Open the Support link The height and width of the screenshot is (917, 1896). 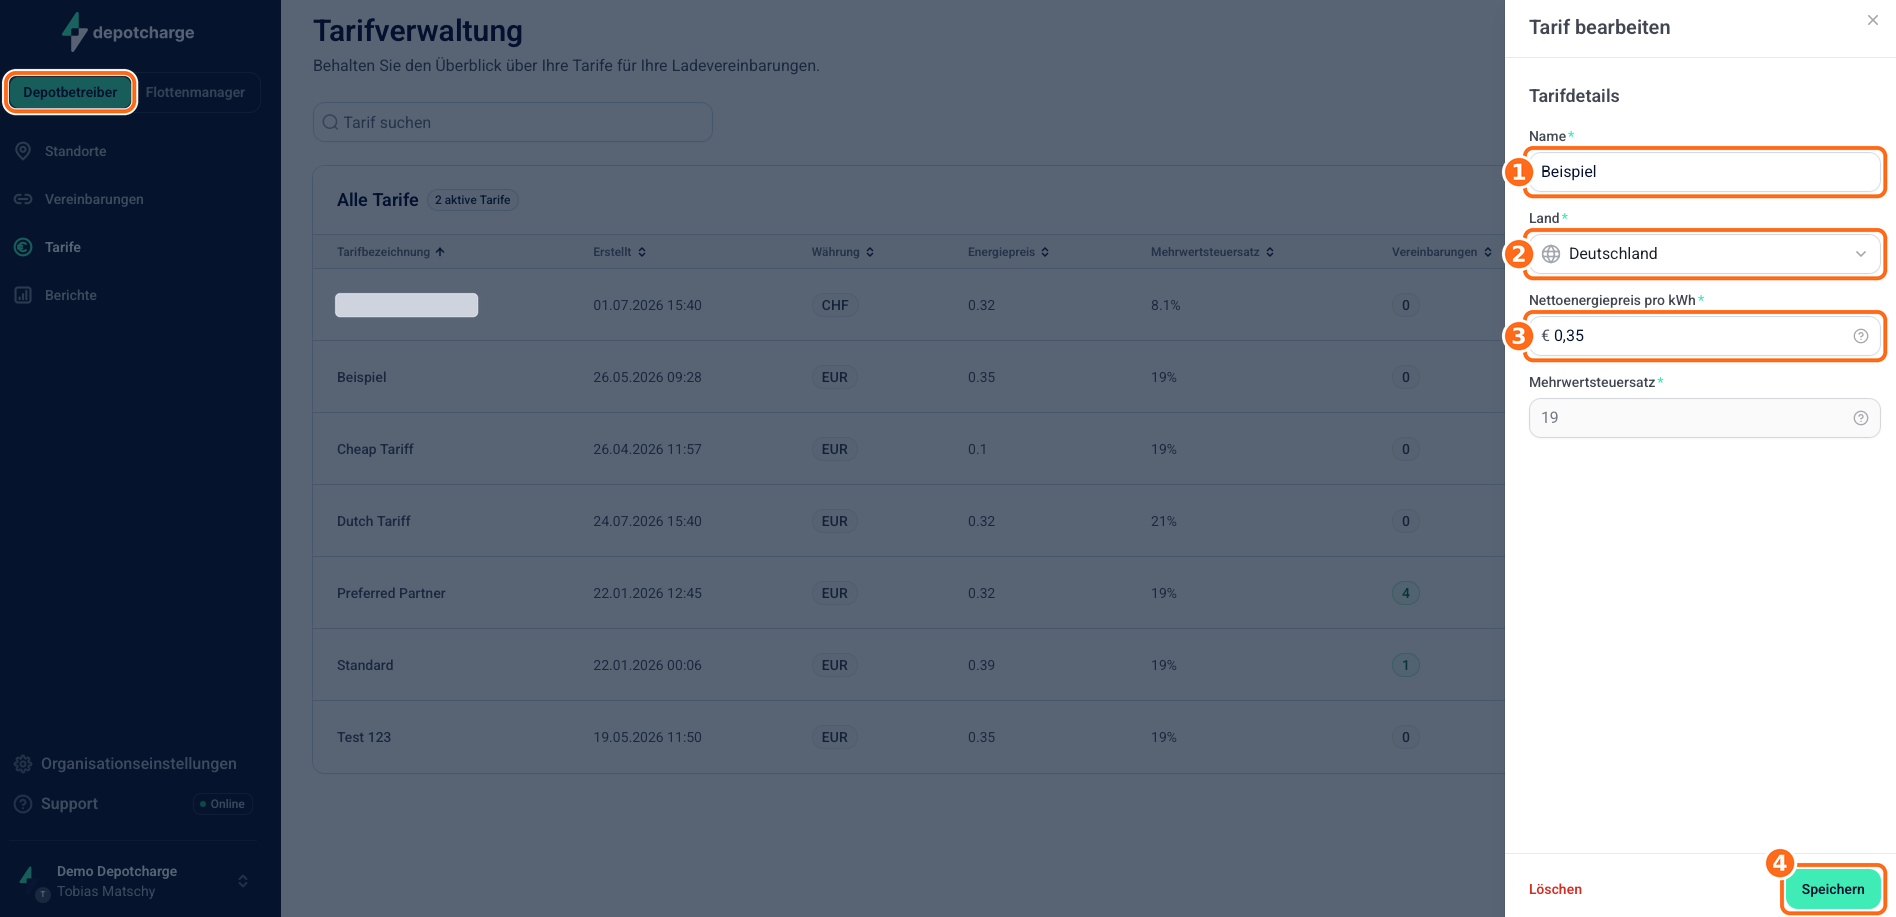69,804
